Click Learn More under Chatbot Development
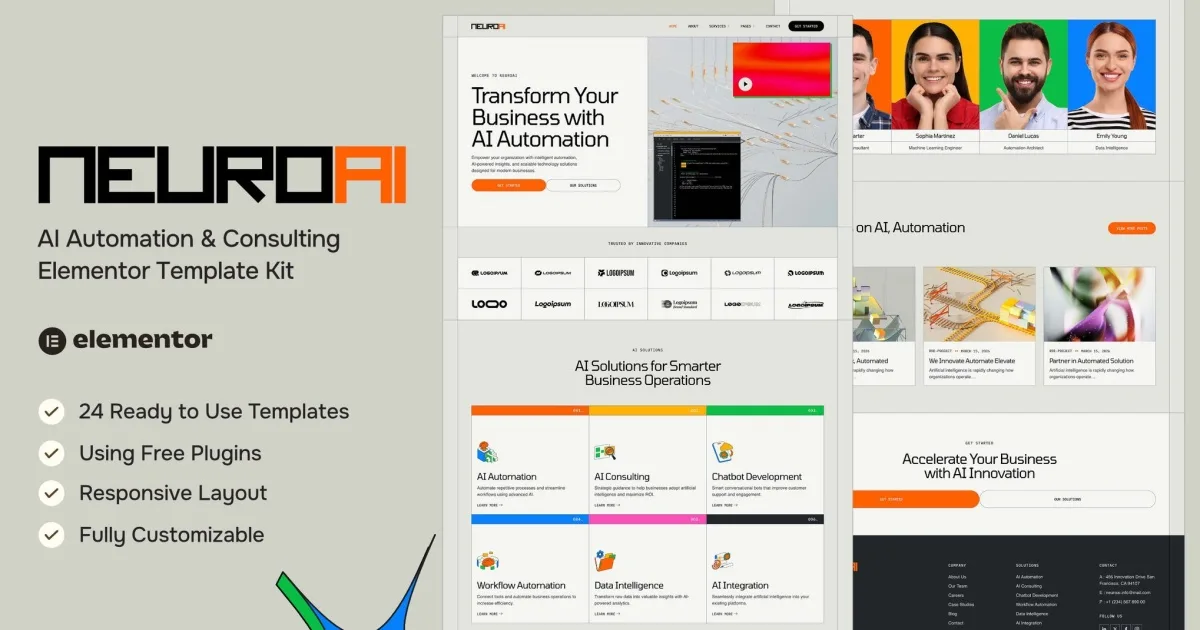 724,505
